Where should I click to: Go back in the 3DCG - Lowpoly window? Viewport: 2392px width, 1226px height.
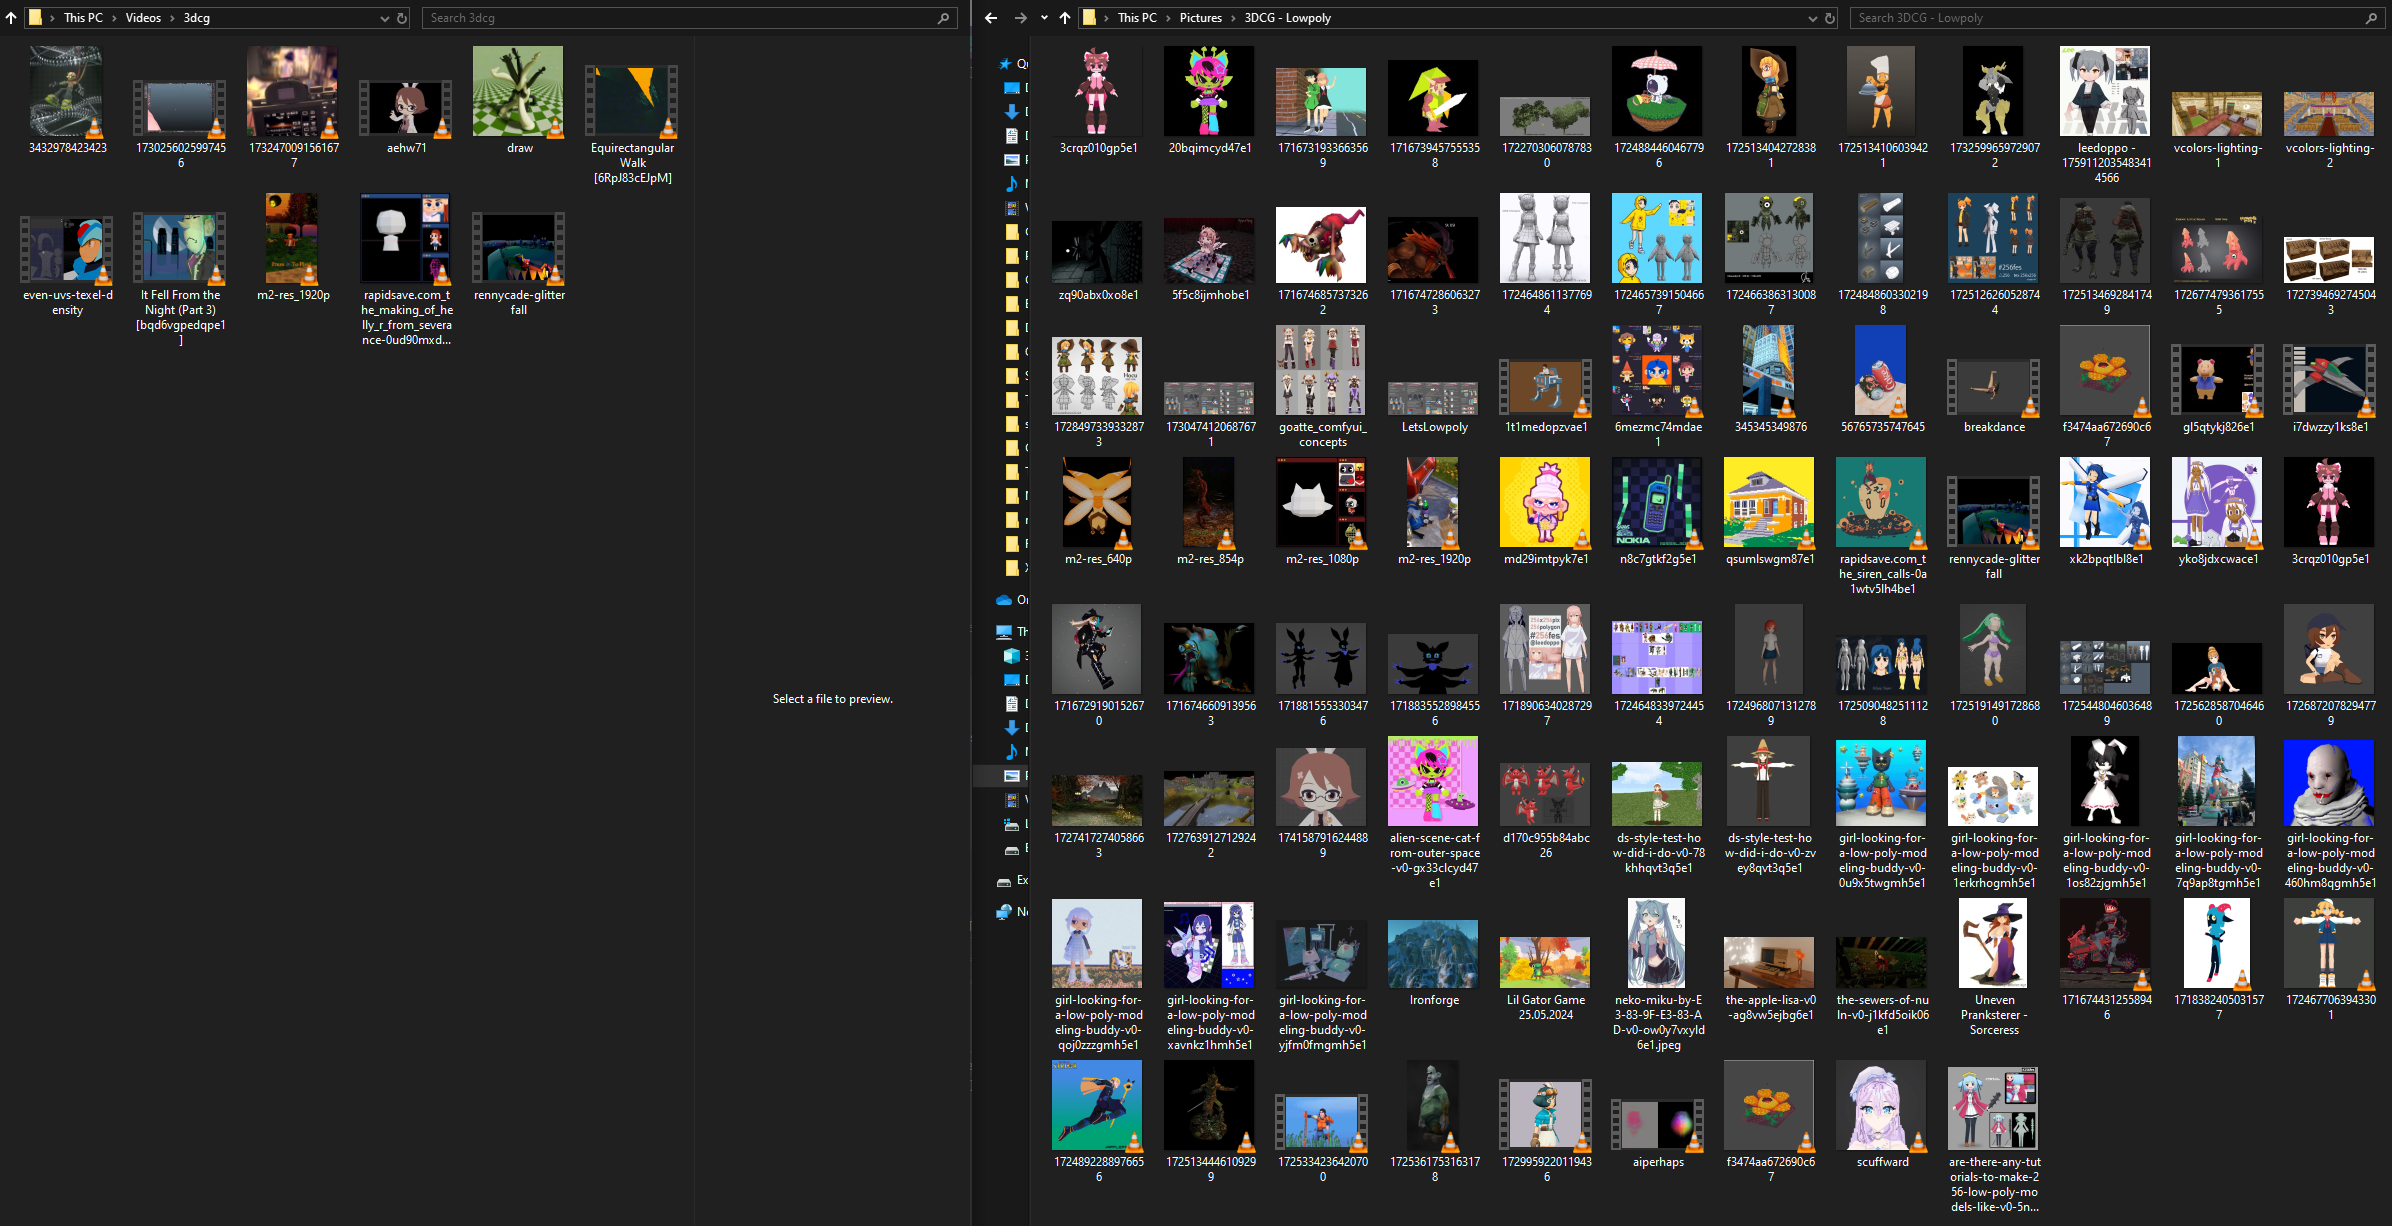991,18
